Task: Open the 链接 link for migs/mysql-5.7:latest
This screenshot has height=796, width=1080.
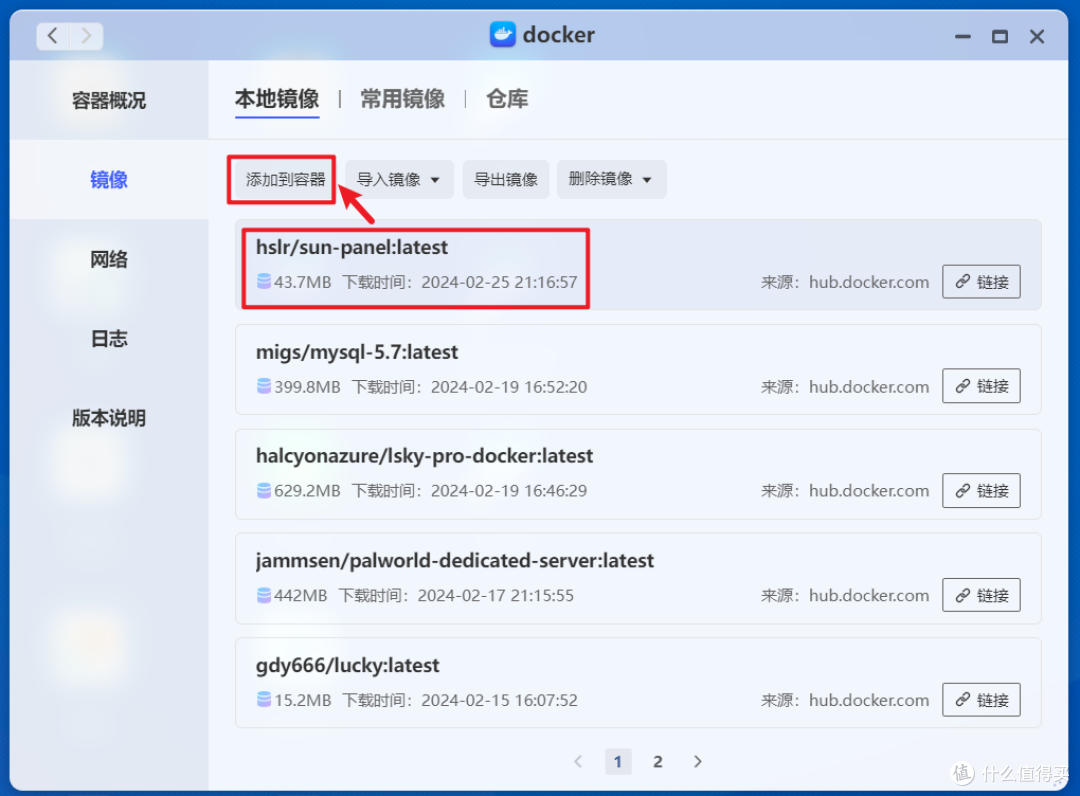Action: click(981, 386)
